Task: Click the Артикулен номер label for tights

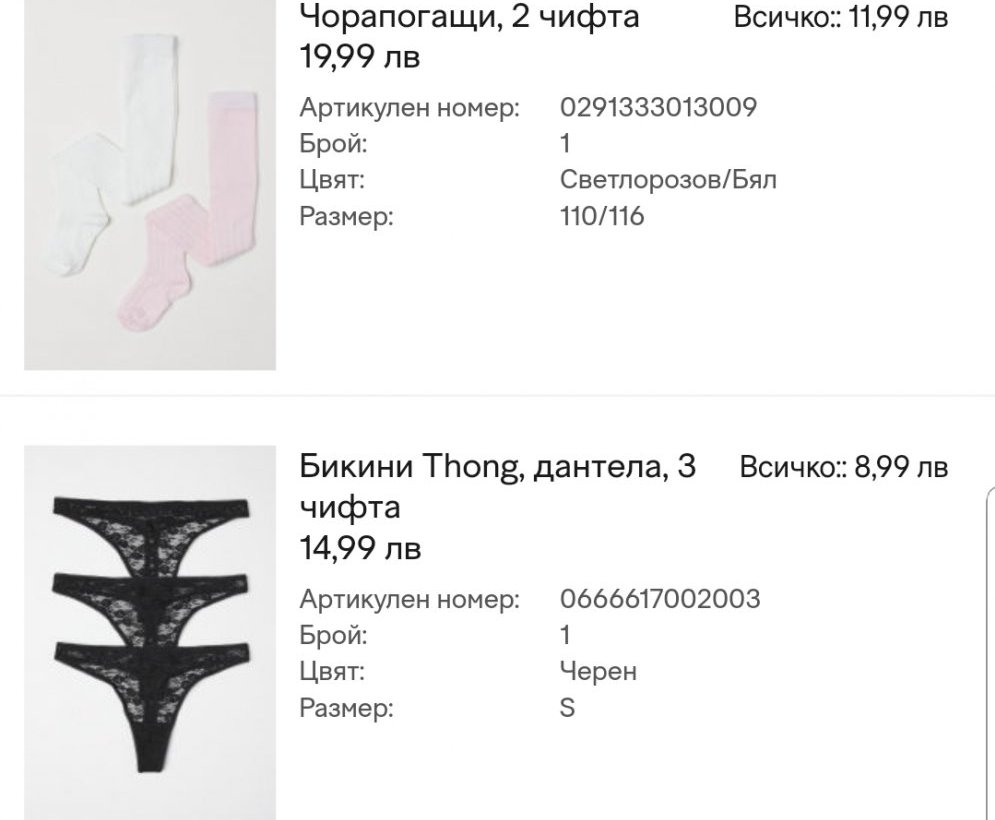Action: tap(409, 108)
